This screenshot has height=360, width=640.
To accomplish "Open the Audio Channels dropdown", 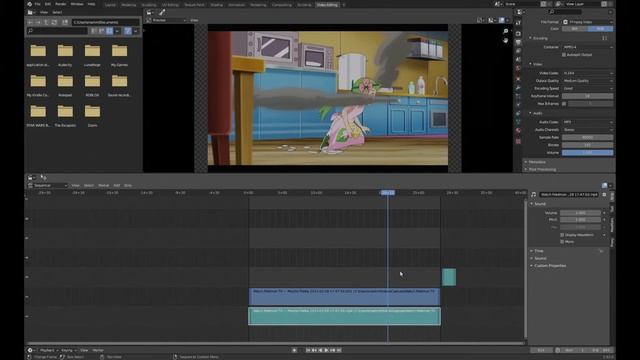I will pos(588,130).
